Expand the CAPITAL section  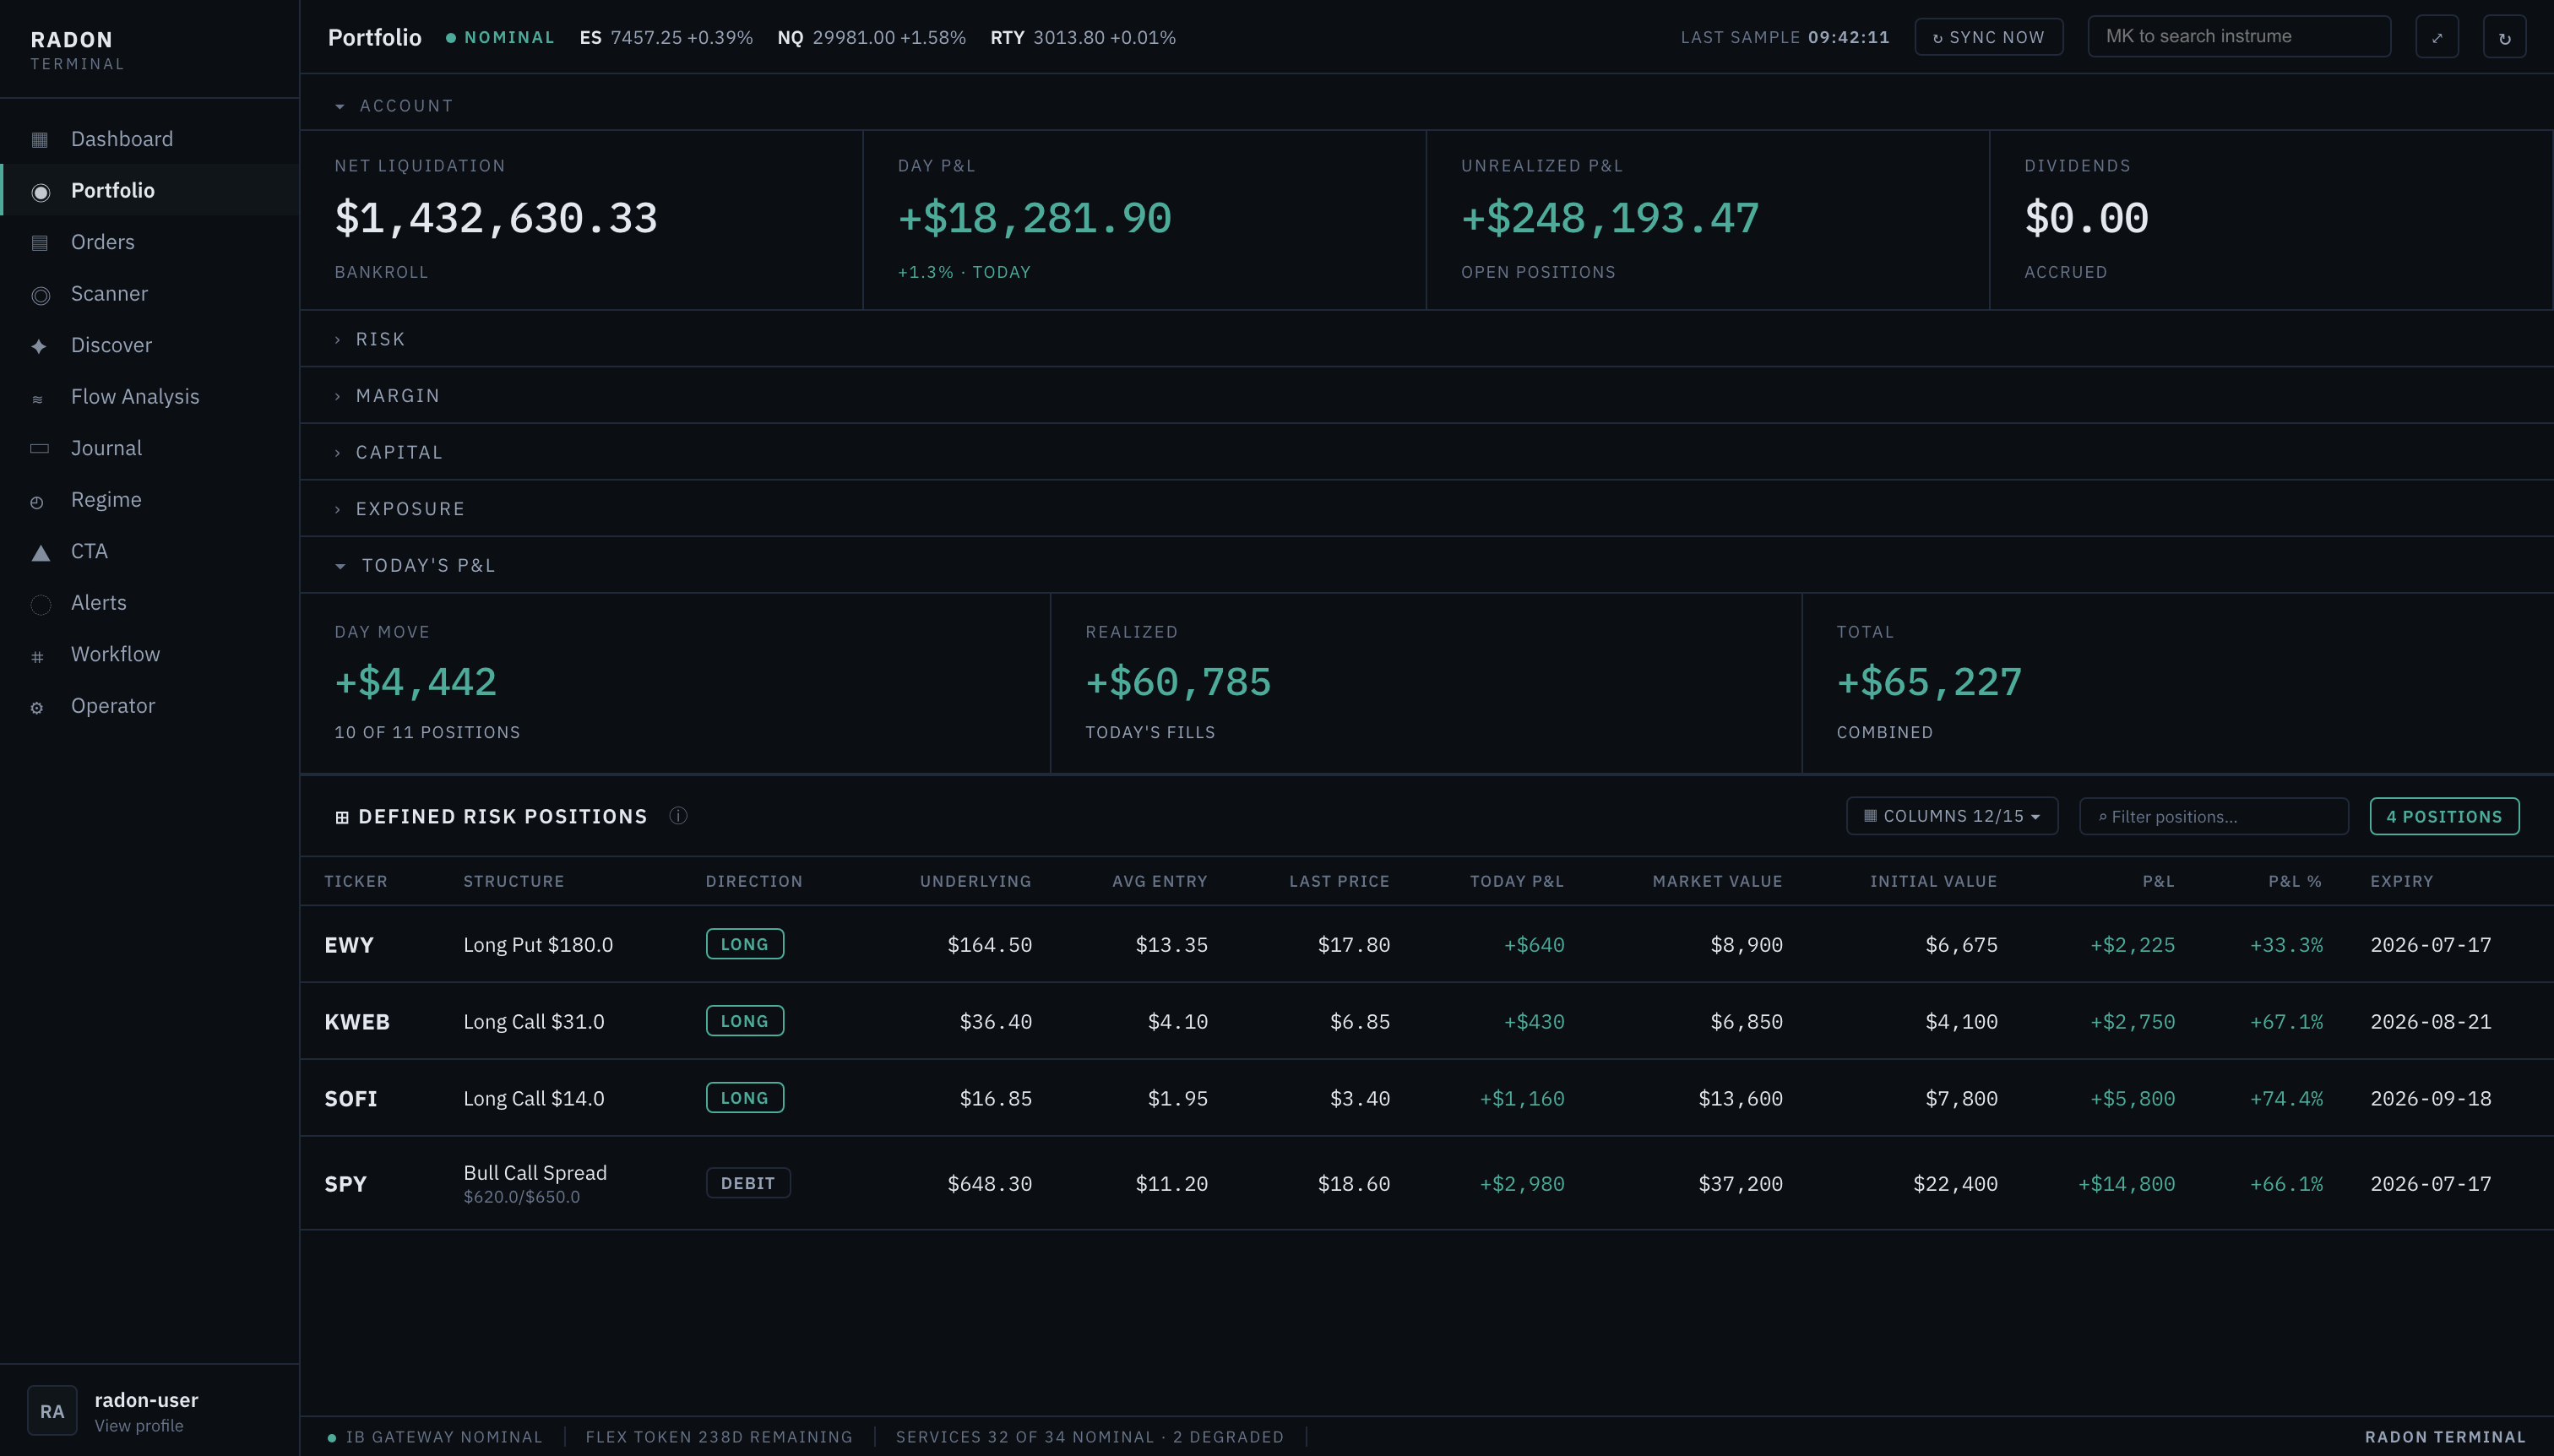388,452
